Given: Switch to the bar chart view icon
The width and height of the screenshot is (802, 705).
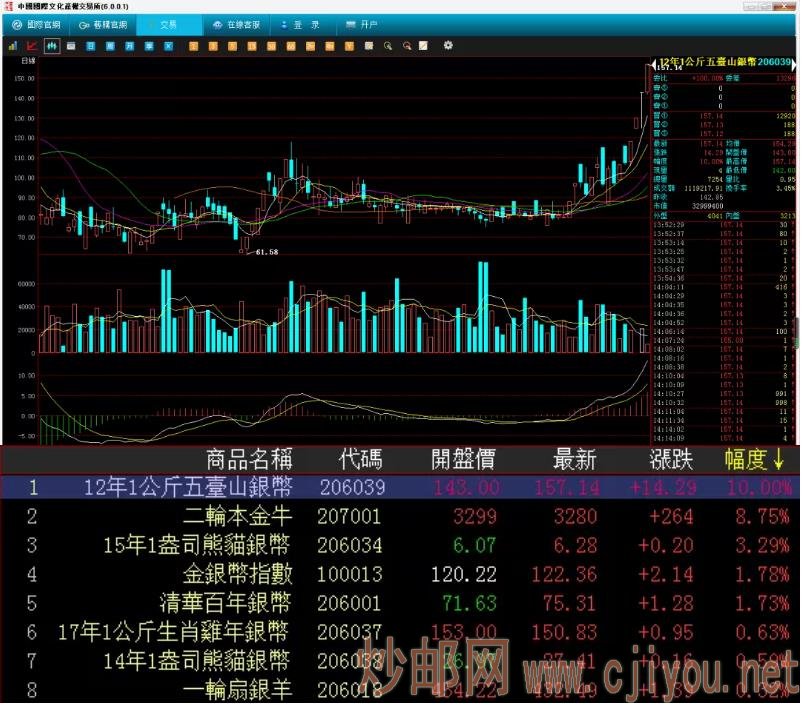Looking at the screenshot, I should pyautogui.click(x=14, y=45).
